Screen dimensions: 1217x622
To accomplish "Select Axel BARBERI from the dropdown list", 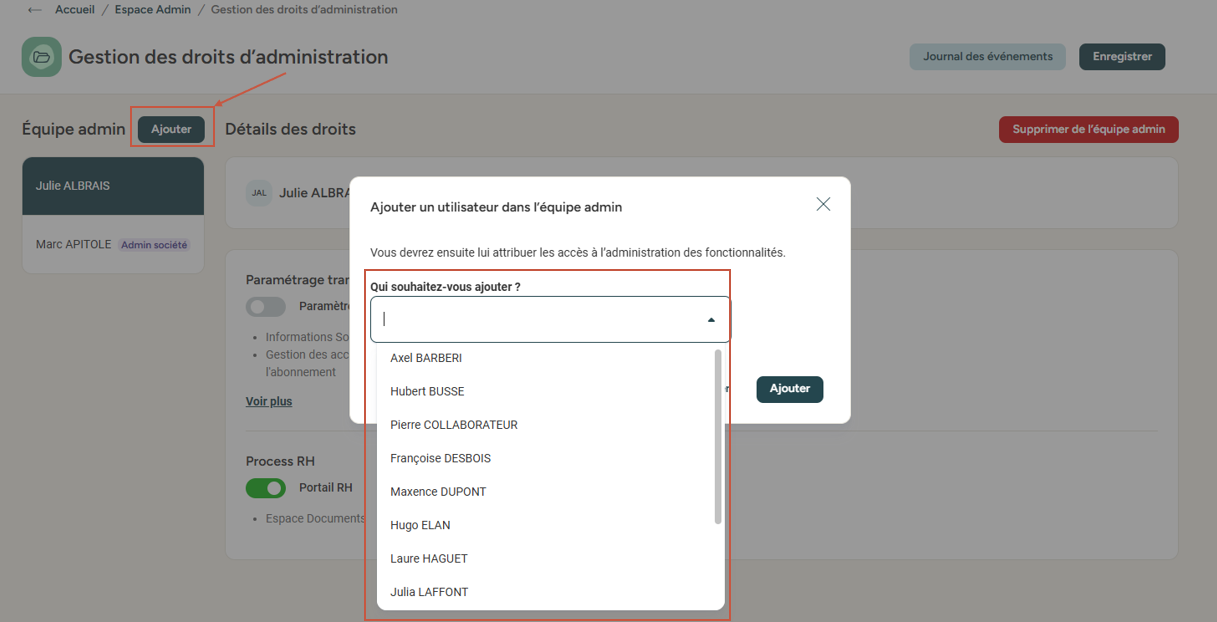I will 426,358.
